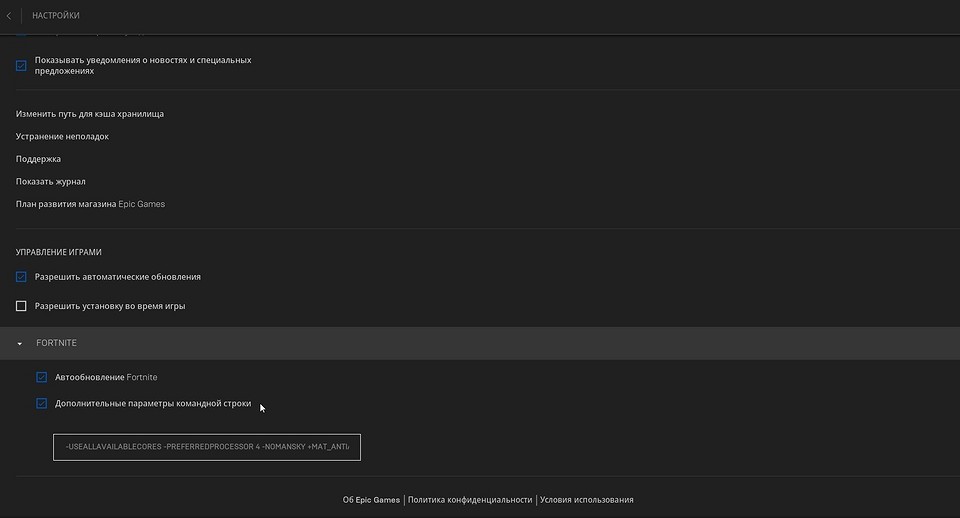Viewport: 960px width, 518px height.
Task: Click the НАСТРОЙКИ page title
Action: coord(56,16)
